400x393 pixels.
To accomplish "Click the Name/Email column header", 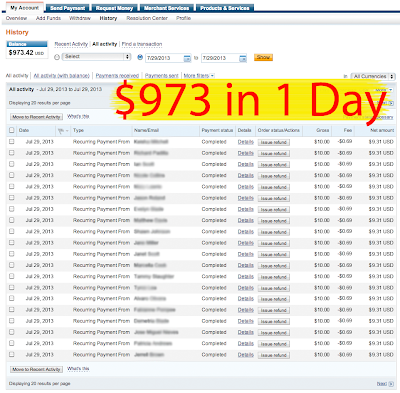I will [146, 130].
